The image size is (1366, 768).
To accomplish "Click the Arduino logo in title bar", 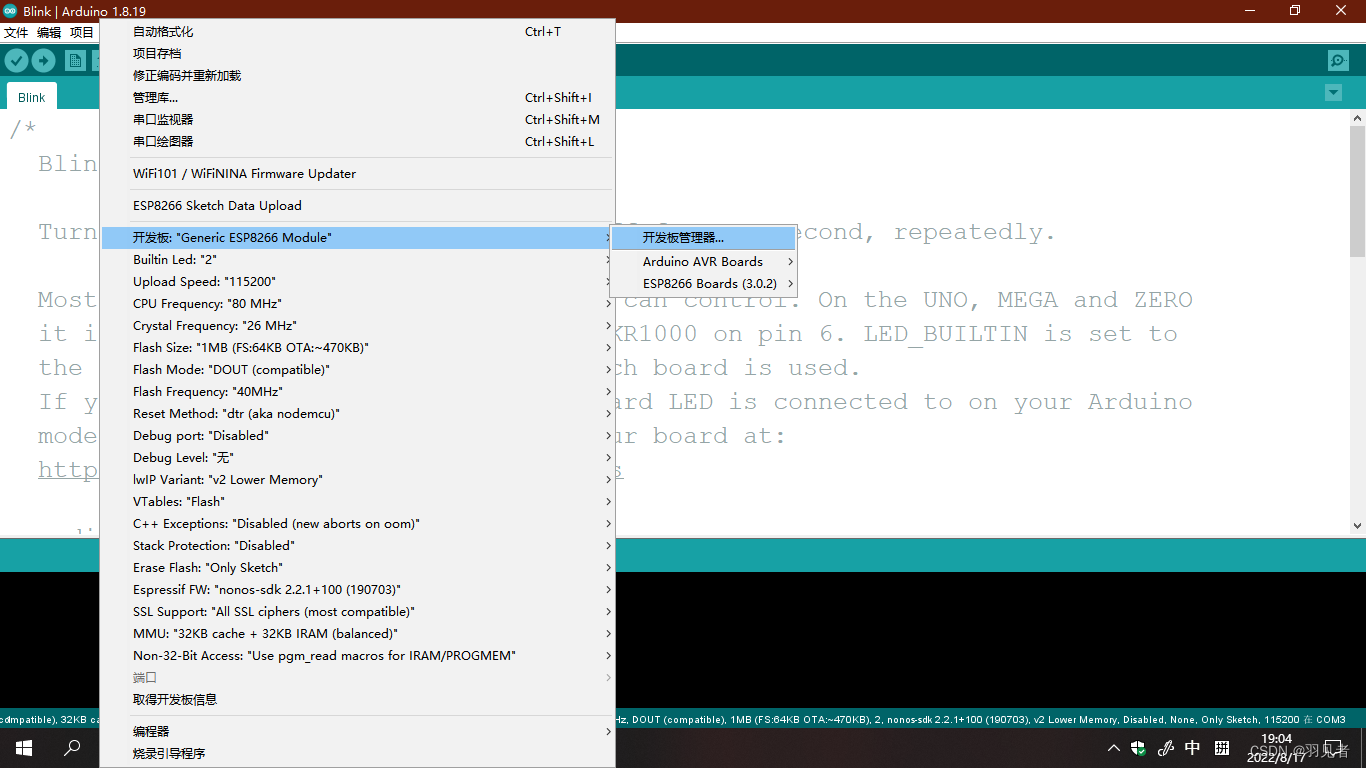I will click(x=11, y=11).
